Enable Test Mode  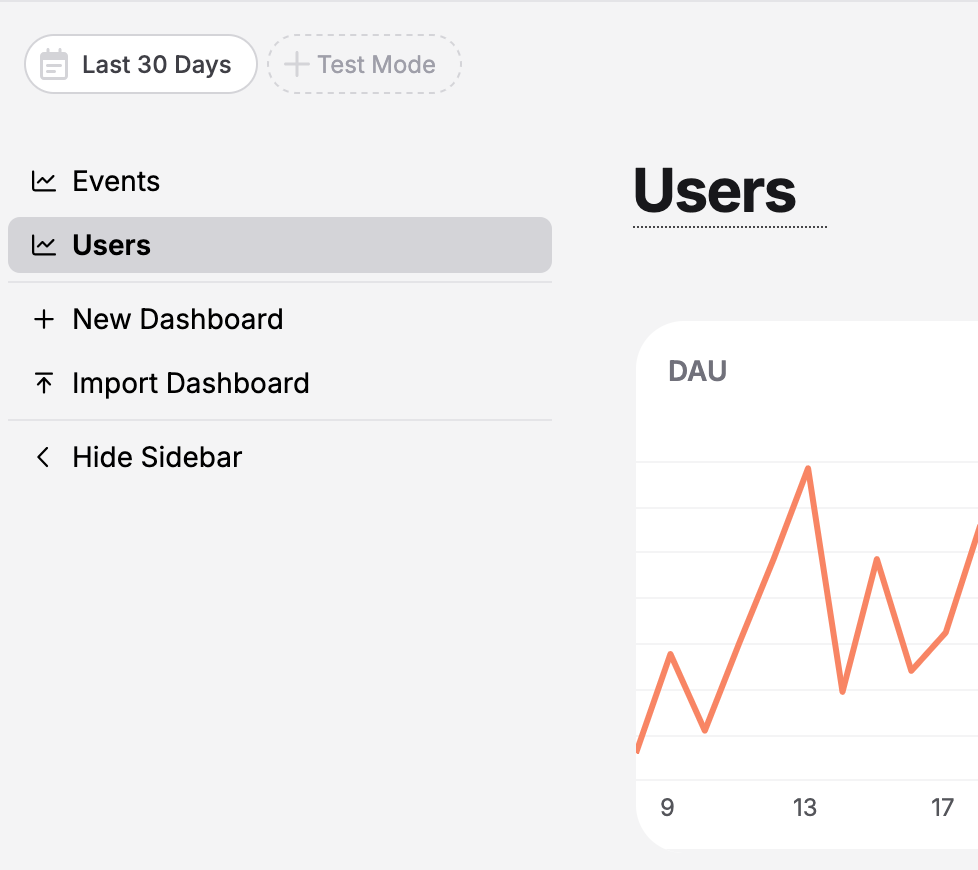(x=364, y=63)
